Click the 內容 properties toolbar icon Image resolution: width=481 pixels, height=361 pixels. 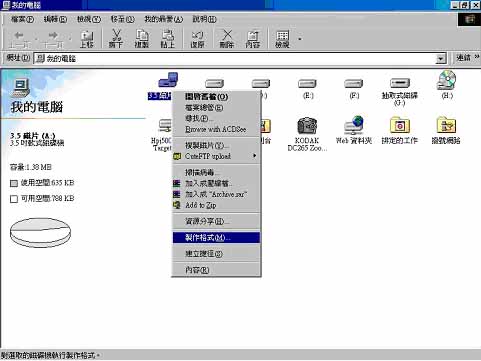[253, 39]
